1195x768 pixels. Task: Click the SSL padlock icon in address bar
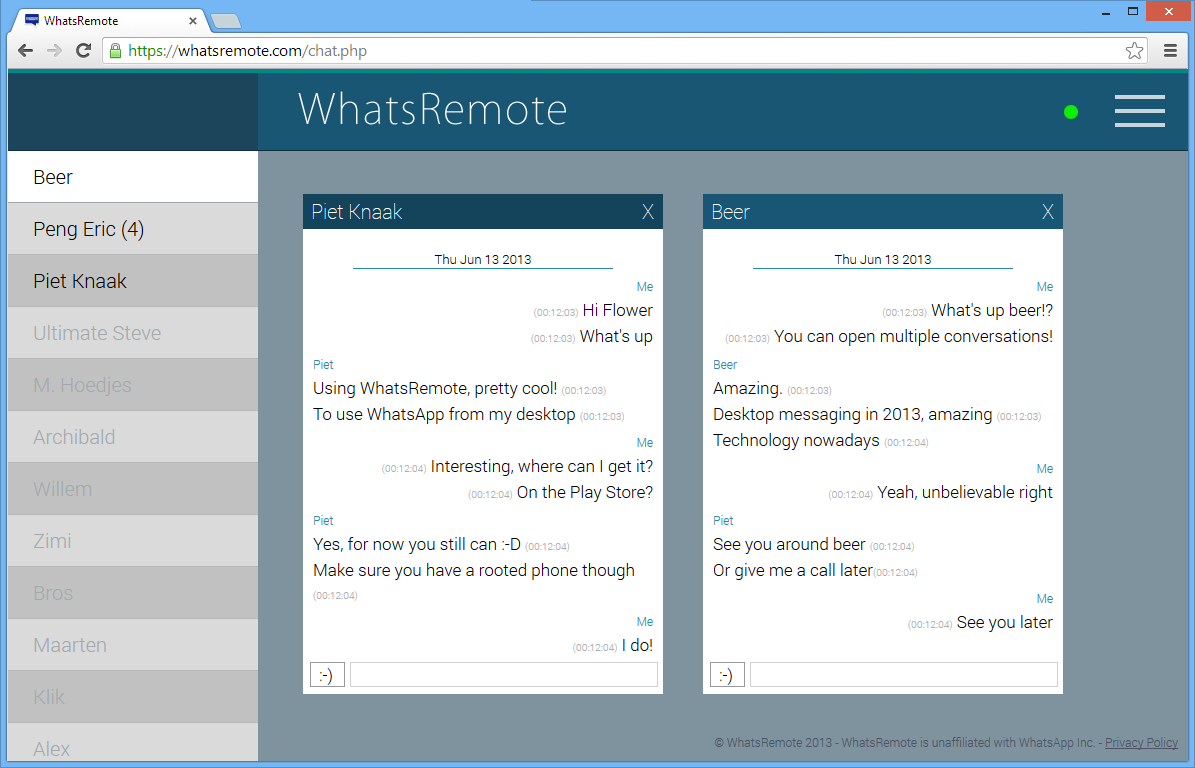[x=115, y=50]
